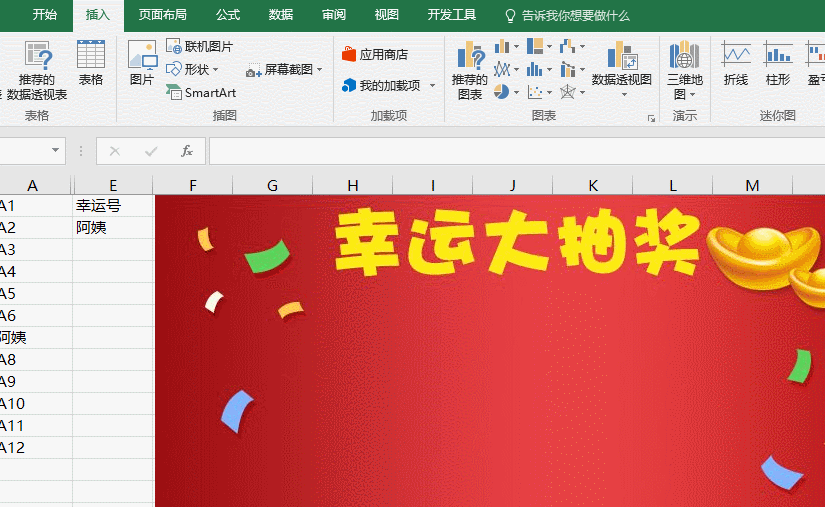Insert a statistic histogram chart
Image resolution: width=825 pixels, height=507 pixels.
[535, 69]
